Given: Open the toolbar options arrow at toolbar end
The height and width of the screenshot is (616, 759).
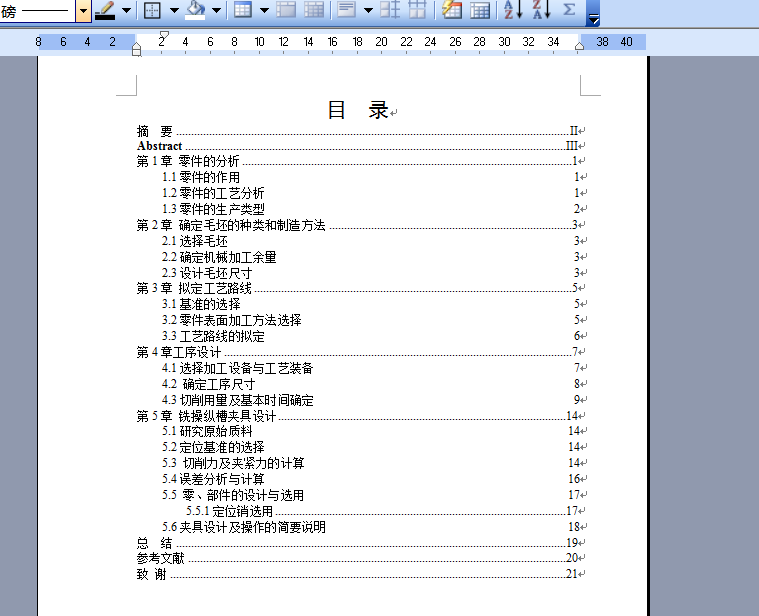Looking at the screenshot, I should [x=593, y=14].
